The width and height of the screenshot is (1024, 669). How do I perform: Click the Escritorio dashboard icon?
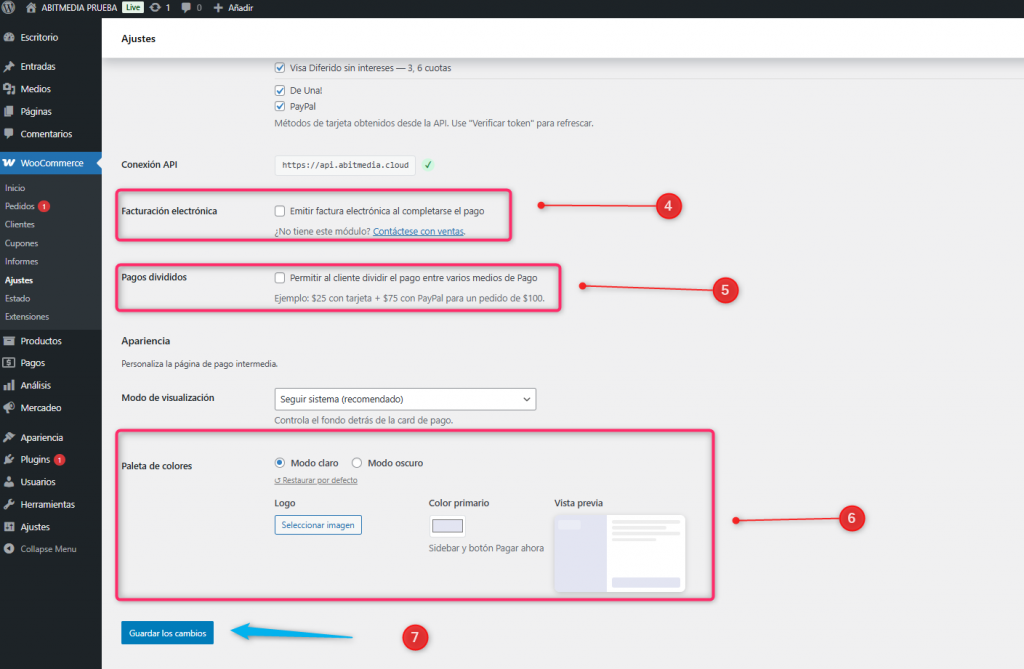point(10,37)
